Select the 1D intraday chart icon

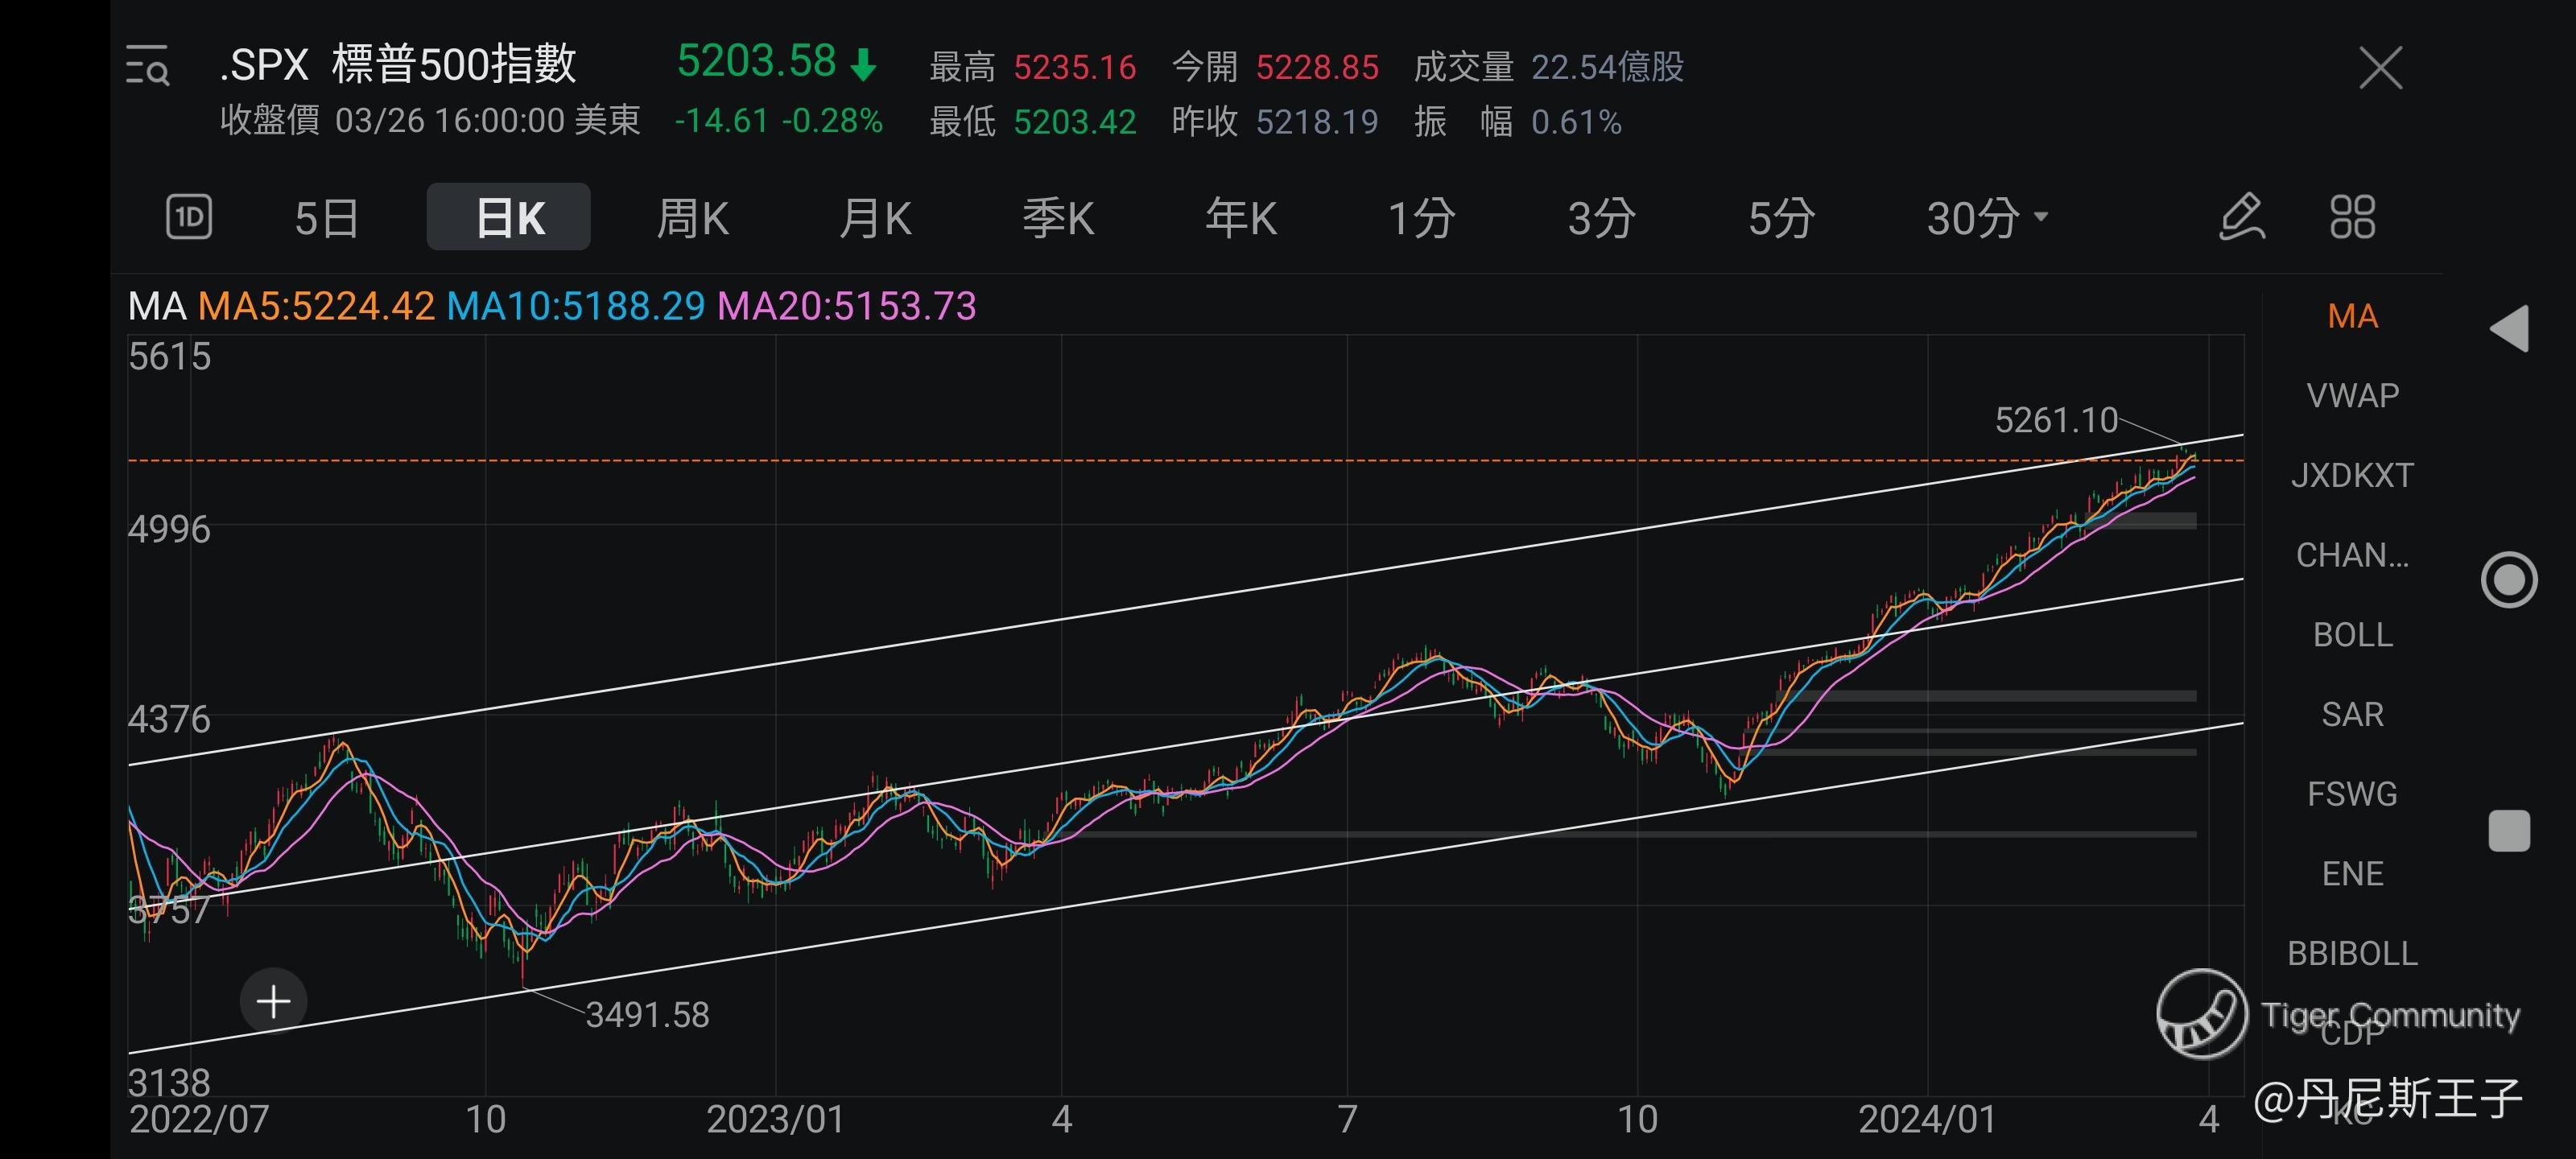(189, 217)
